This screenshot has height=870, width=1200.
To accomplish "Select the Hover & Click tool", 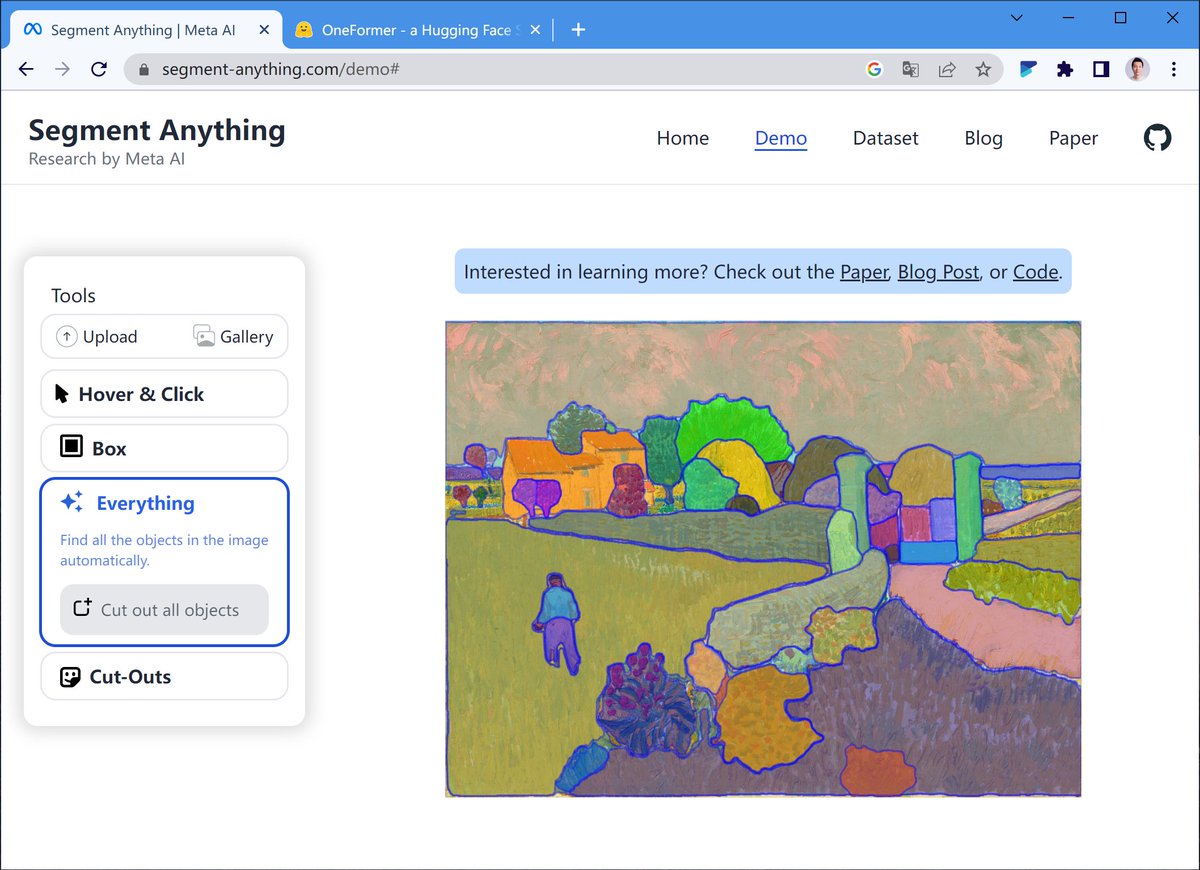I will click(164, 394).
